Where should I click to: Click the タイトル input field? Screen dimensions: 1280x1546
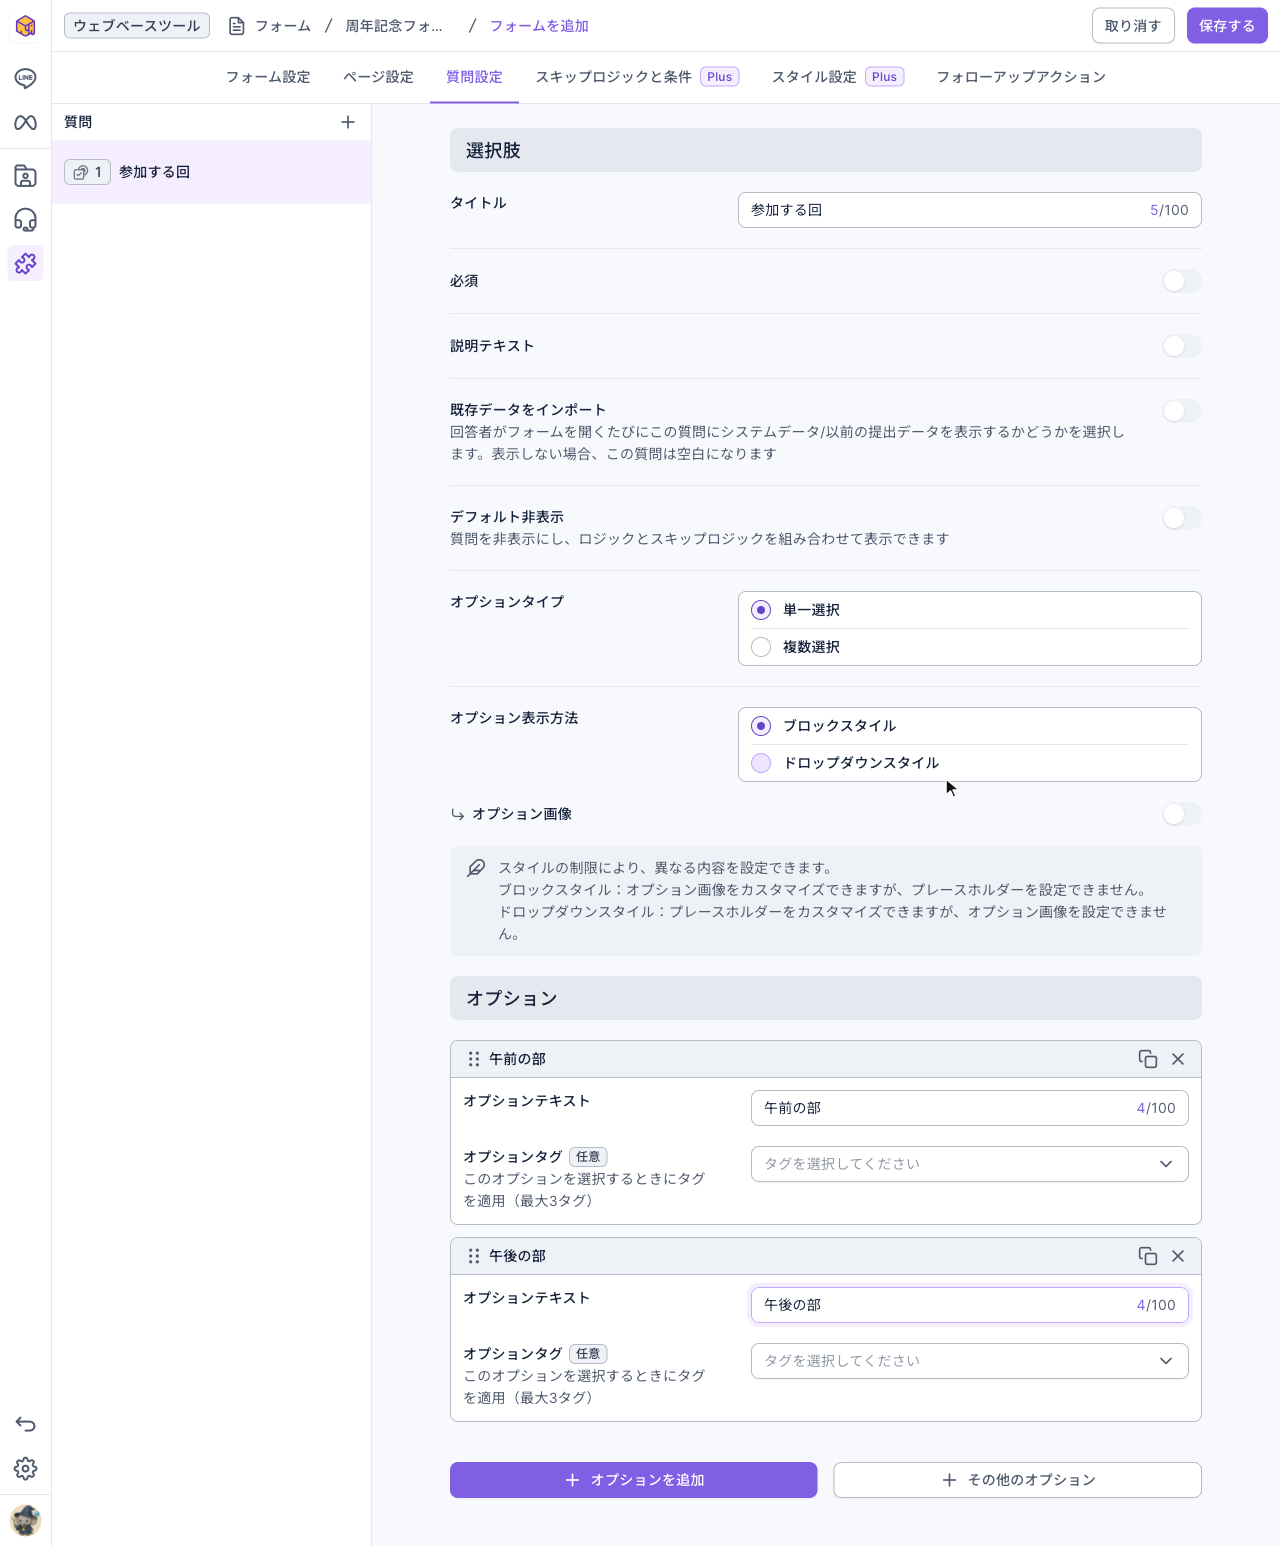(970, 210)
